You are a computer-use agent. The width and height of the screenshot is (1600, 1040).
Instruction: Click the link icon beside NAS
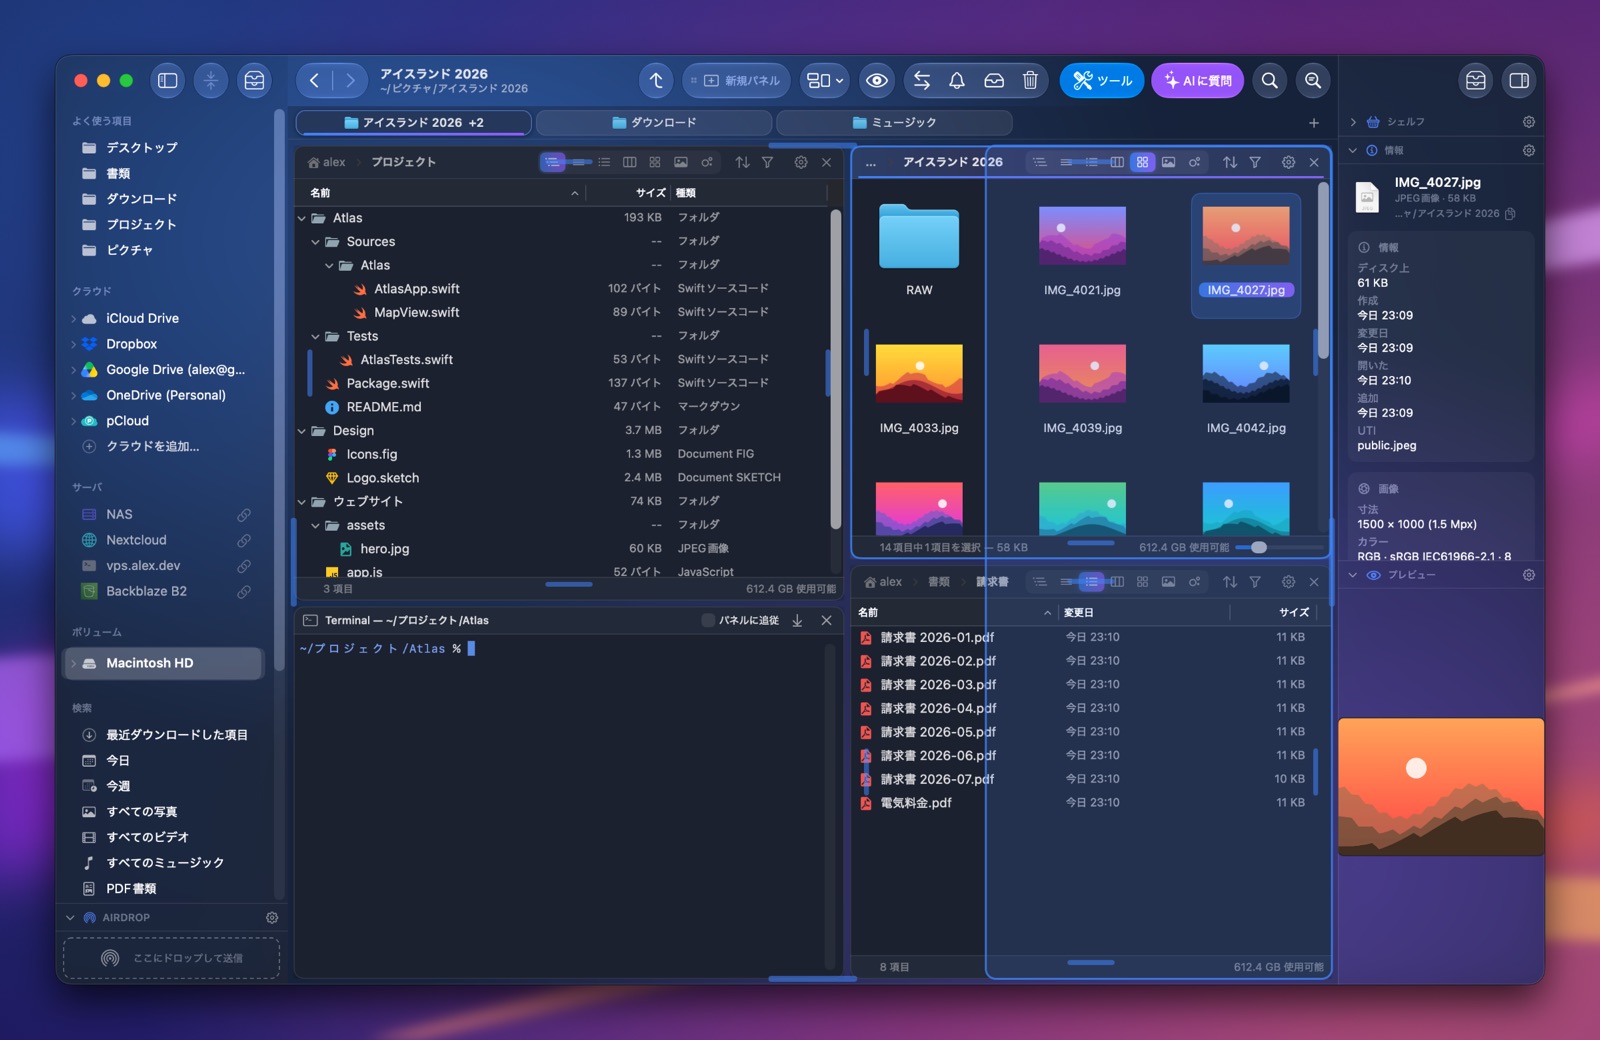[244, 515]
